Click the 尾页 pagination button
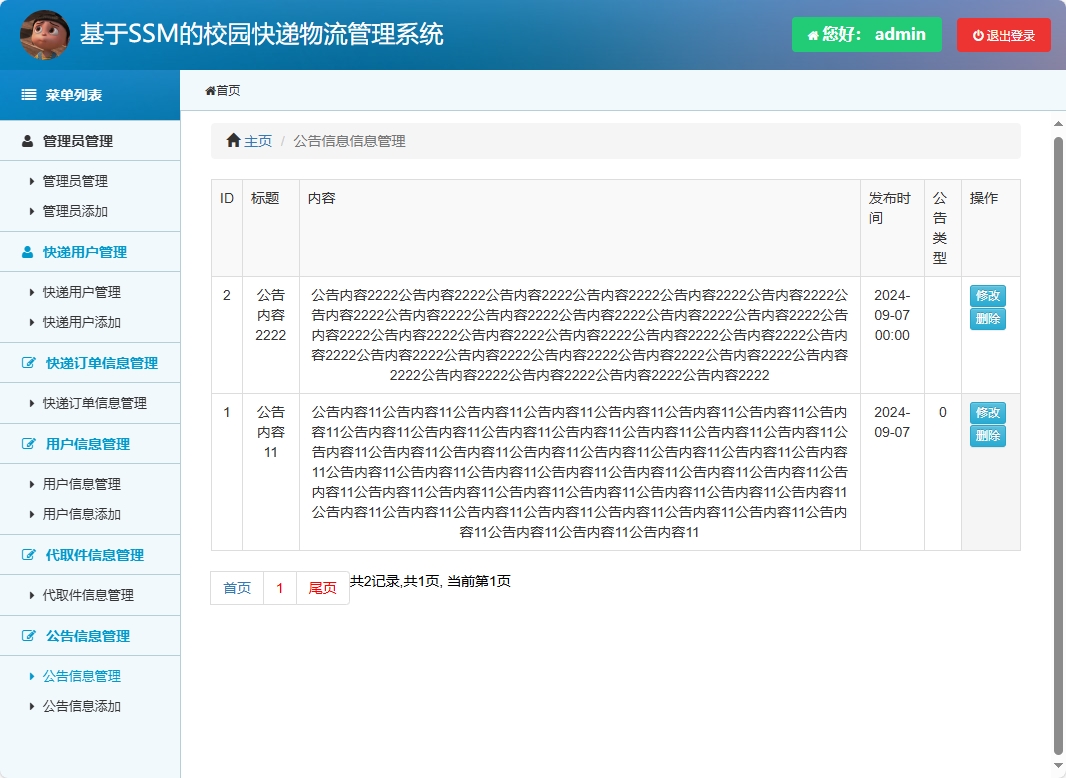 point(322,588)
